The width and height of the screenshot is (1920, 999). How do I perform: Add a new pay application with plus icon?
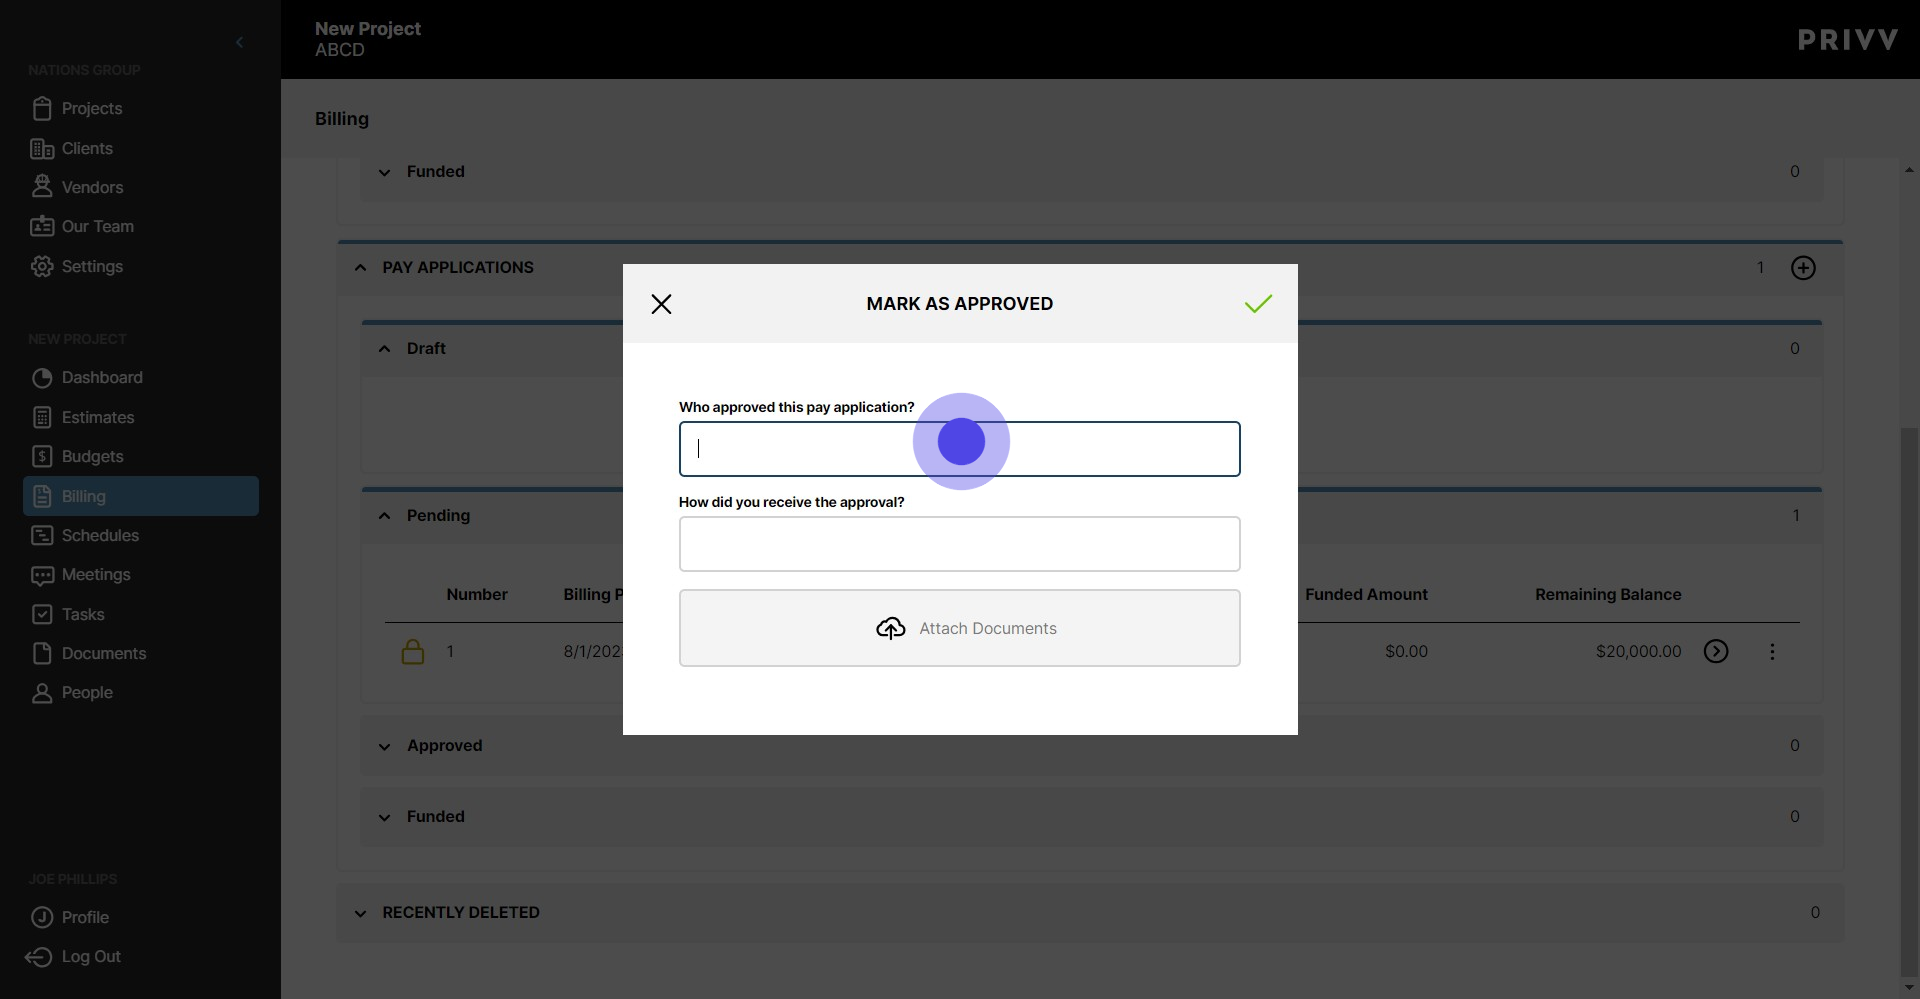[1803, 268]
